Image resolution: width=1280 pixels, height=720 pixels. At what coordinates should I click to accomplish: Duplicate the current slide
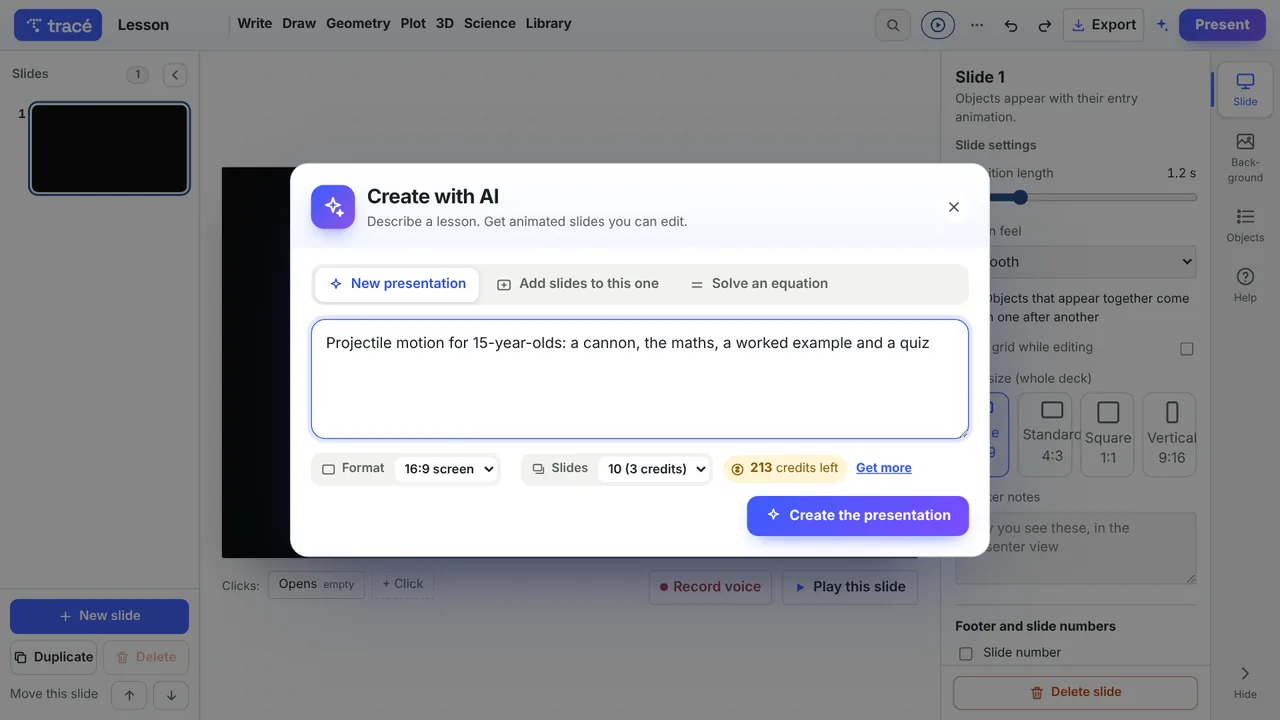(54, 657)
